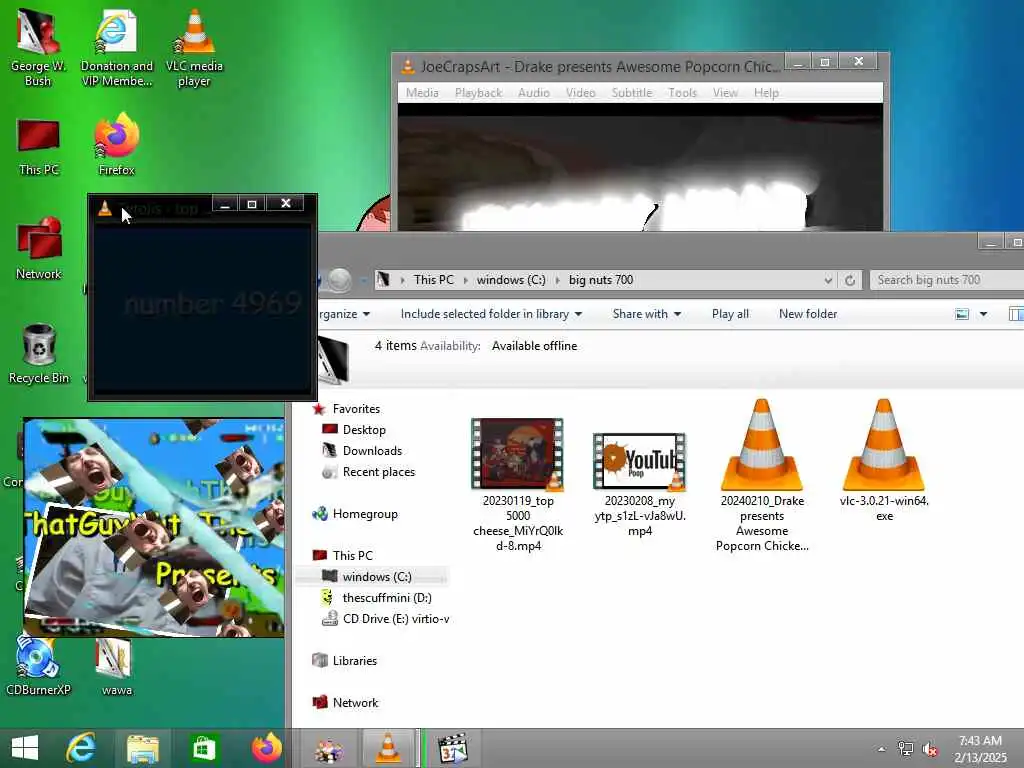The height and width of the screenshot is (768, 1024).
Task: Open Firefox from the taskbar
Action: click(266, 748)
